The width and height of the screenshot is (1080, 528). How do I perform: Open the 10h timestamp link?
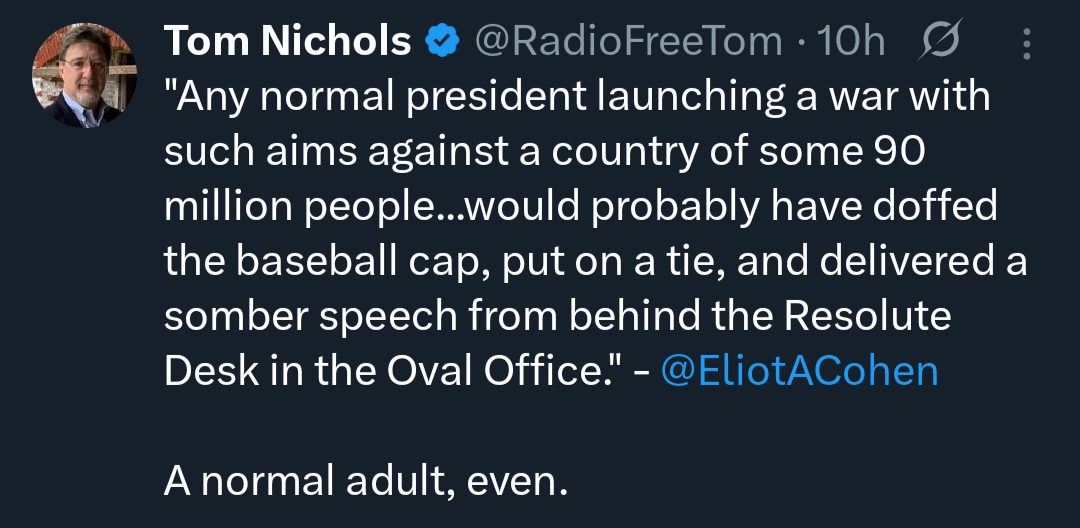pos(851,41)
